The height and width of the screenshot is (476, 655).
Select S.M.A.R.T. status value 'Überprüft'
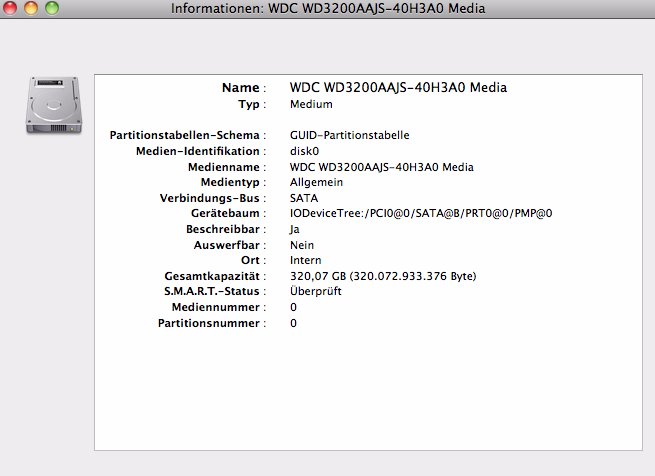point(316,291)
